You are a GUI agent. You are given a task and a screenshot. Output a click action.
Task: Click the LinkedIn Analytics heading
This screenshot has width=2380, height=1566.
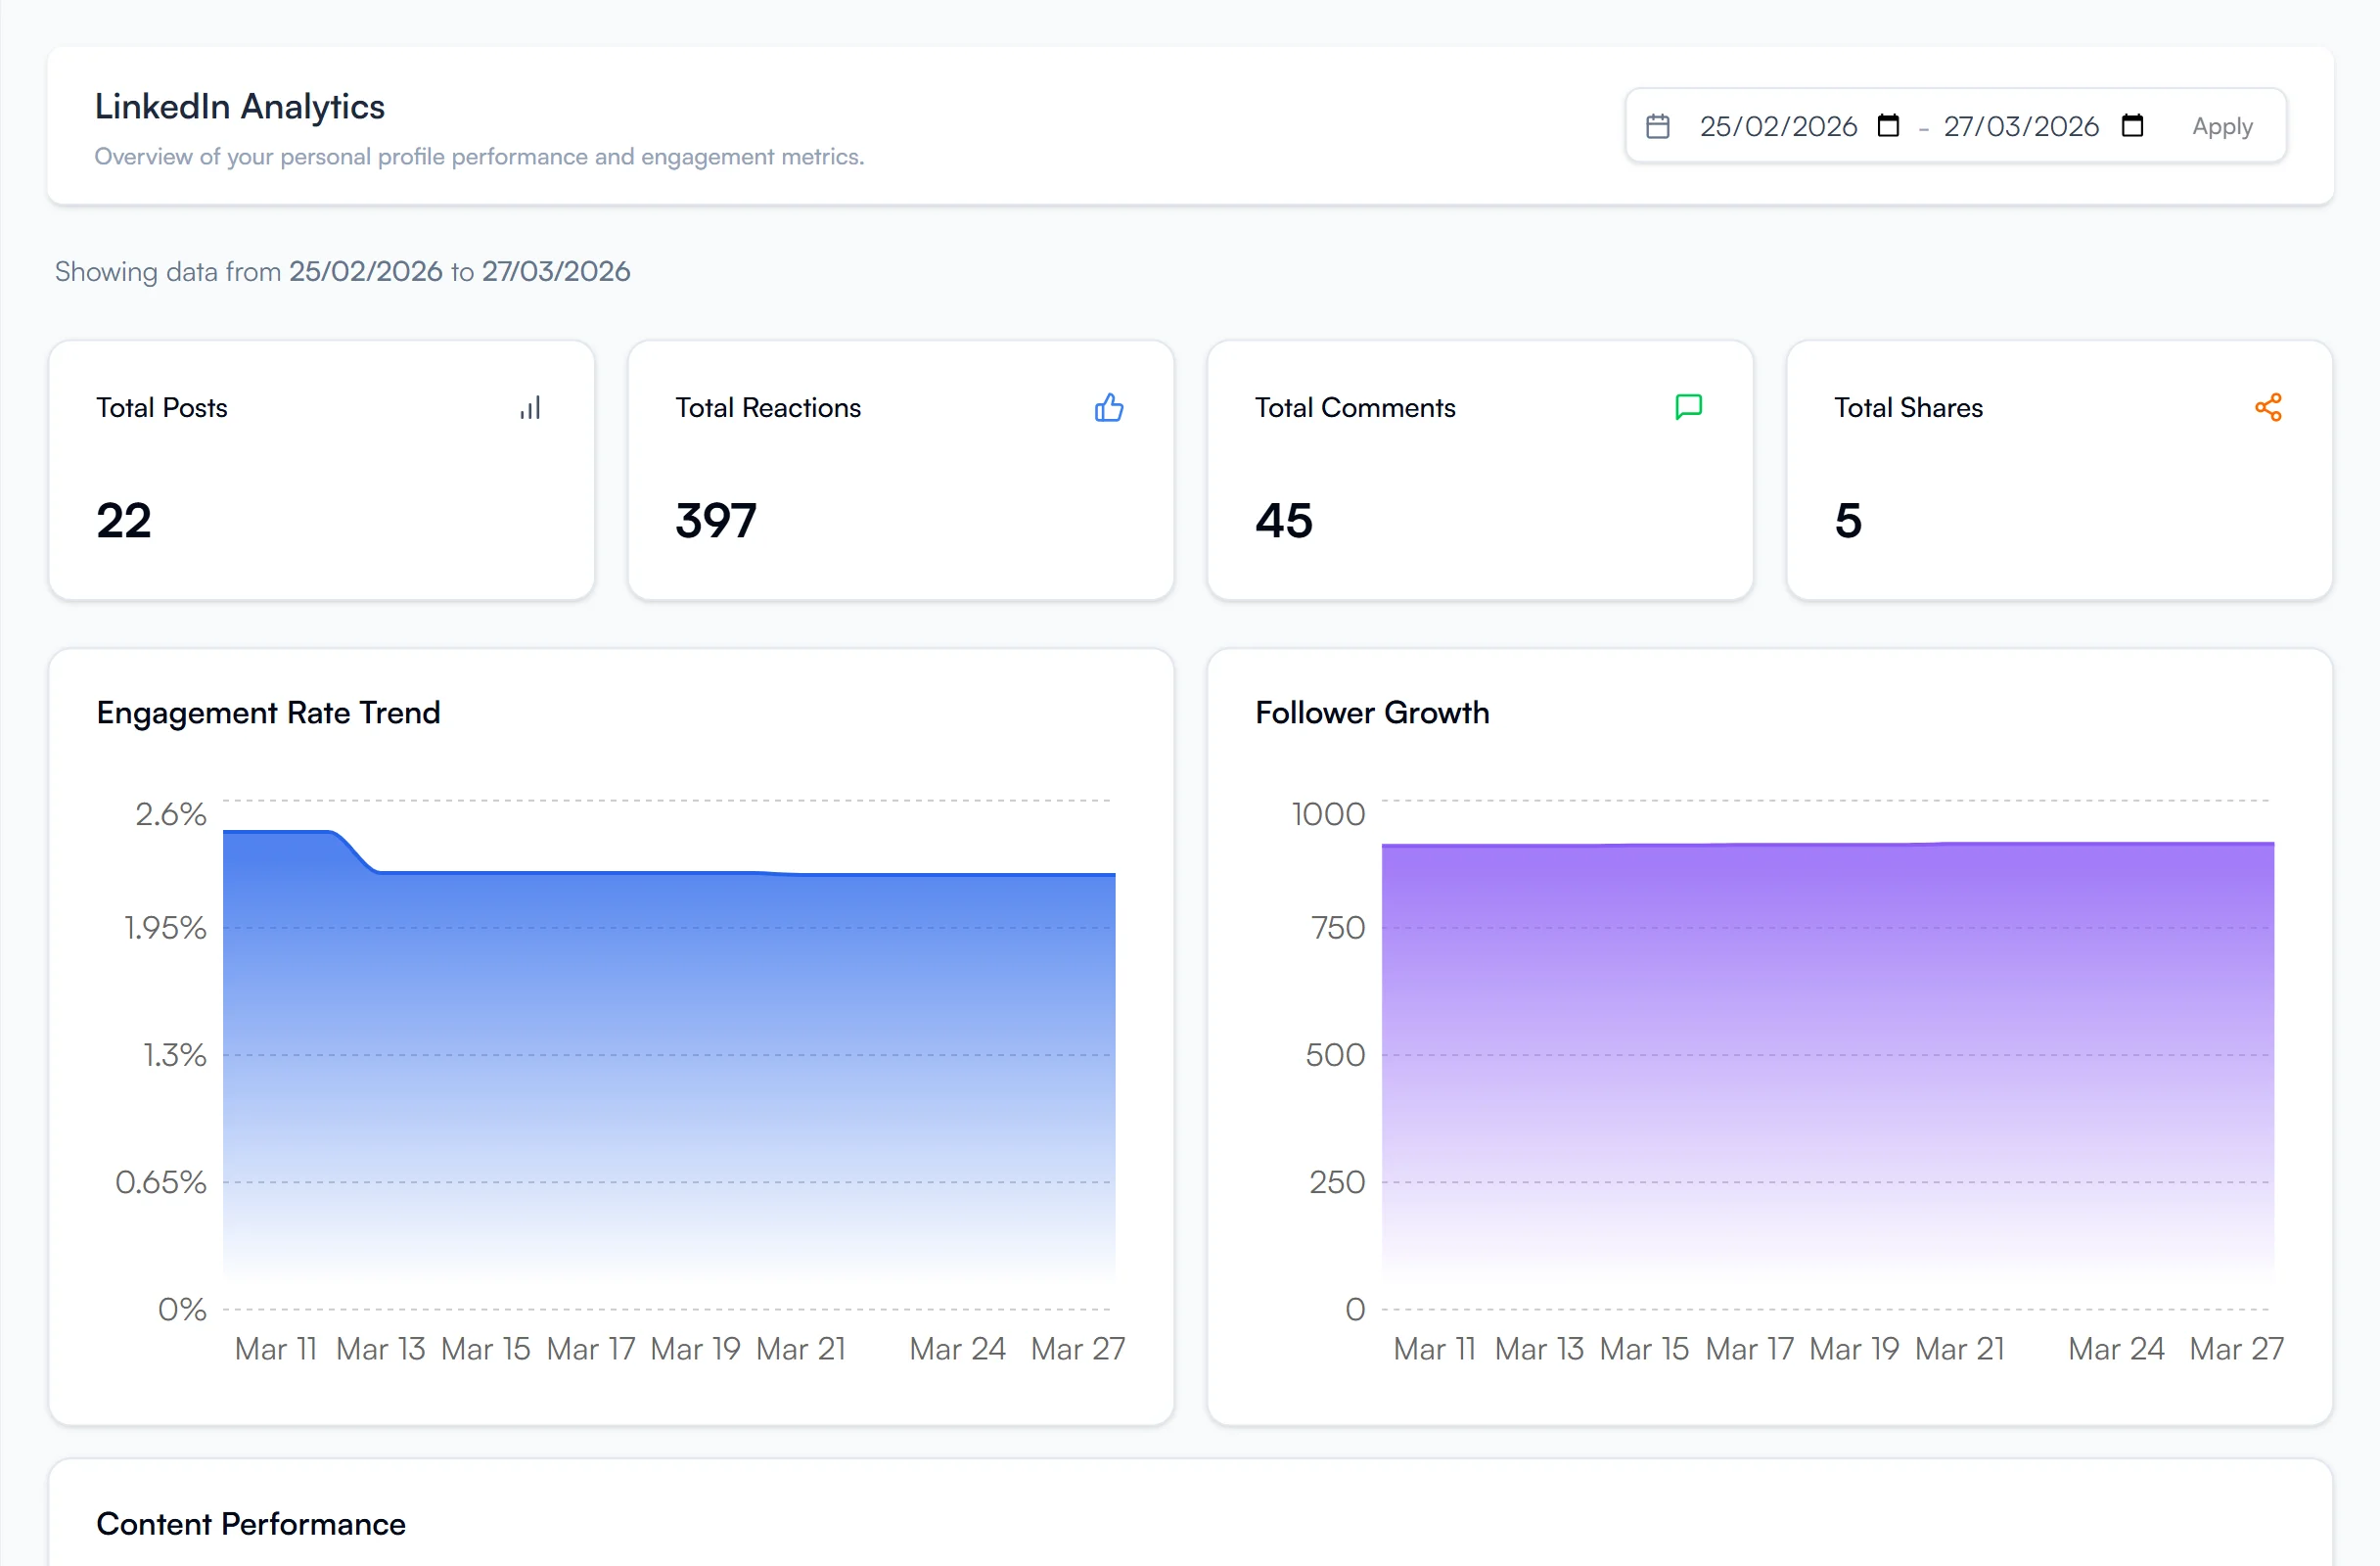(240, 106)
